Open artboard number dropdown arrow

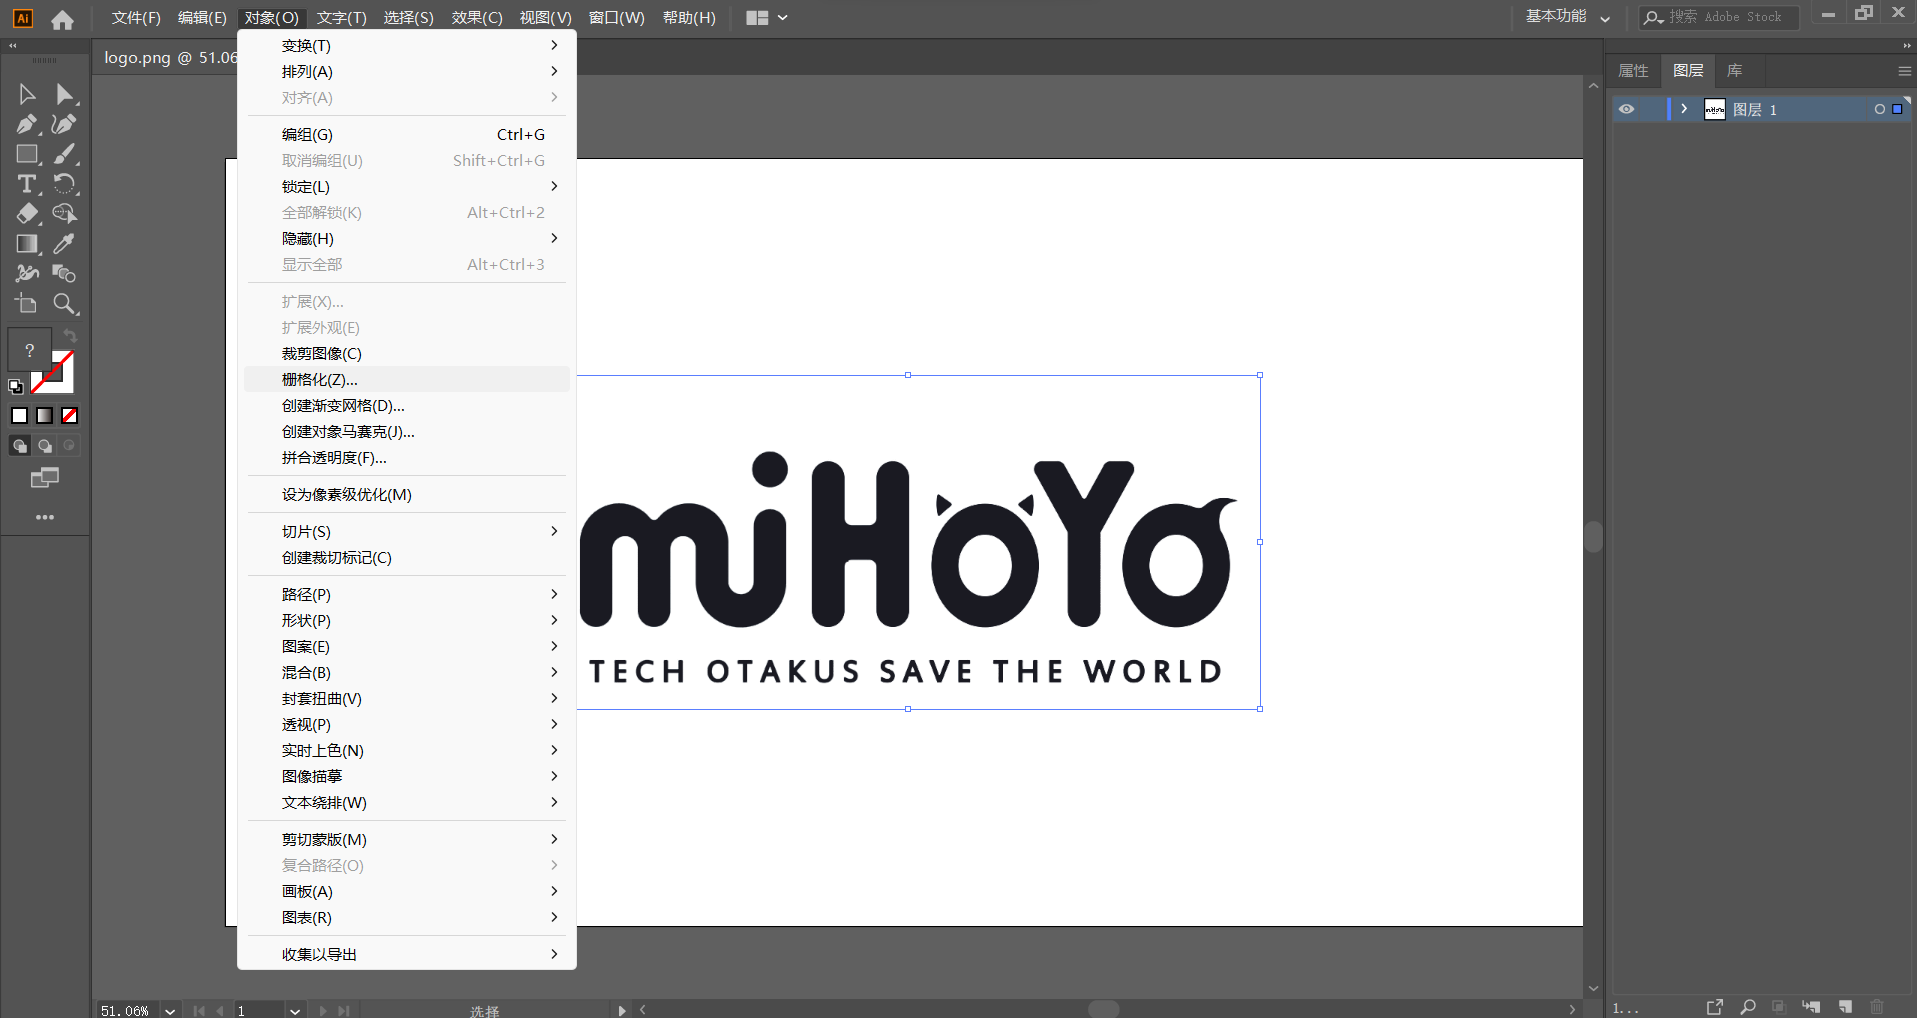[x=295, y=1010]
